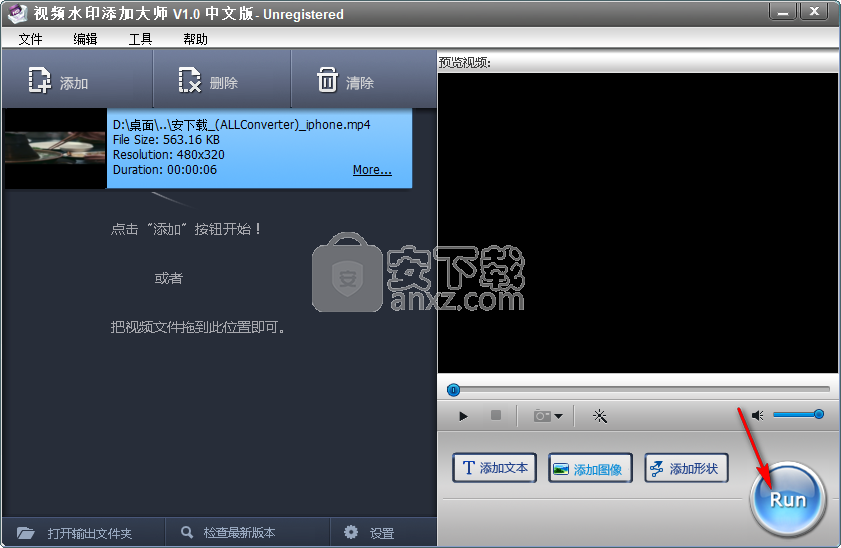This screenshot has height=548, width=841.
Task: Open the 文件 menu
Action: 30,39
